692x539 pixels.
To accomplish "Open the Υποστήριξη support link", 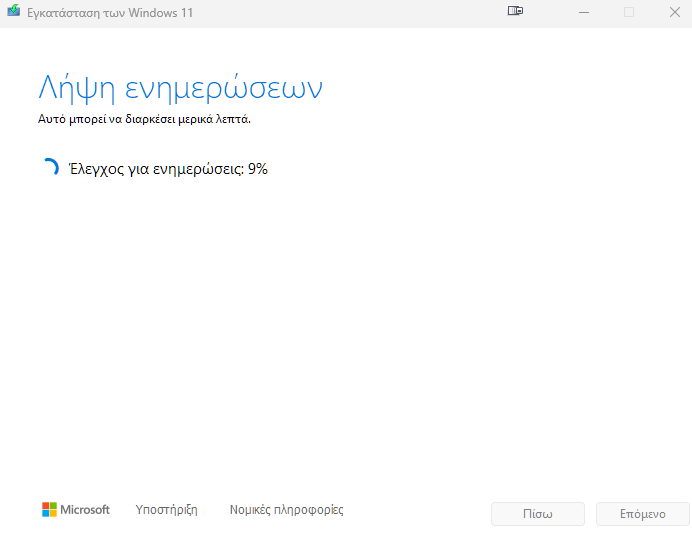I will [x=166, y=510].
